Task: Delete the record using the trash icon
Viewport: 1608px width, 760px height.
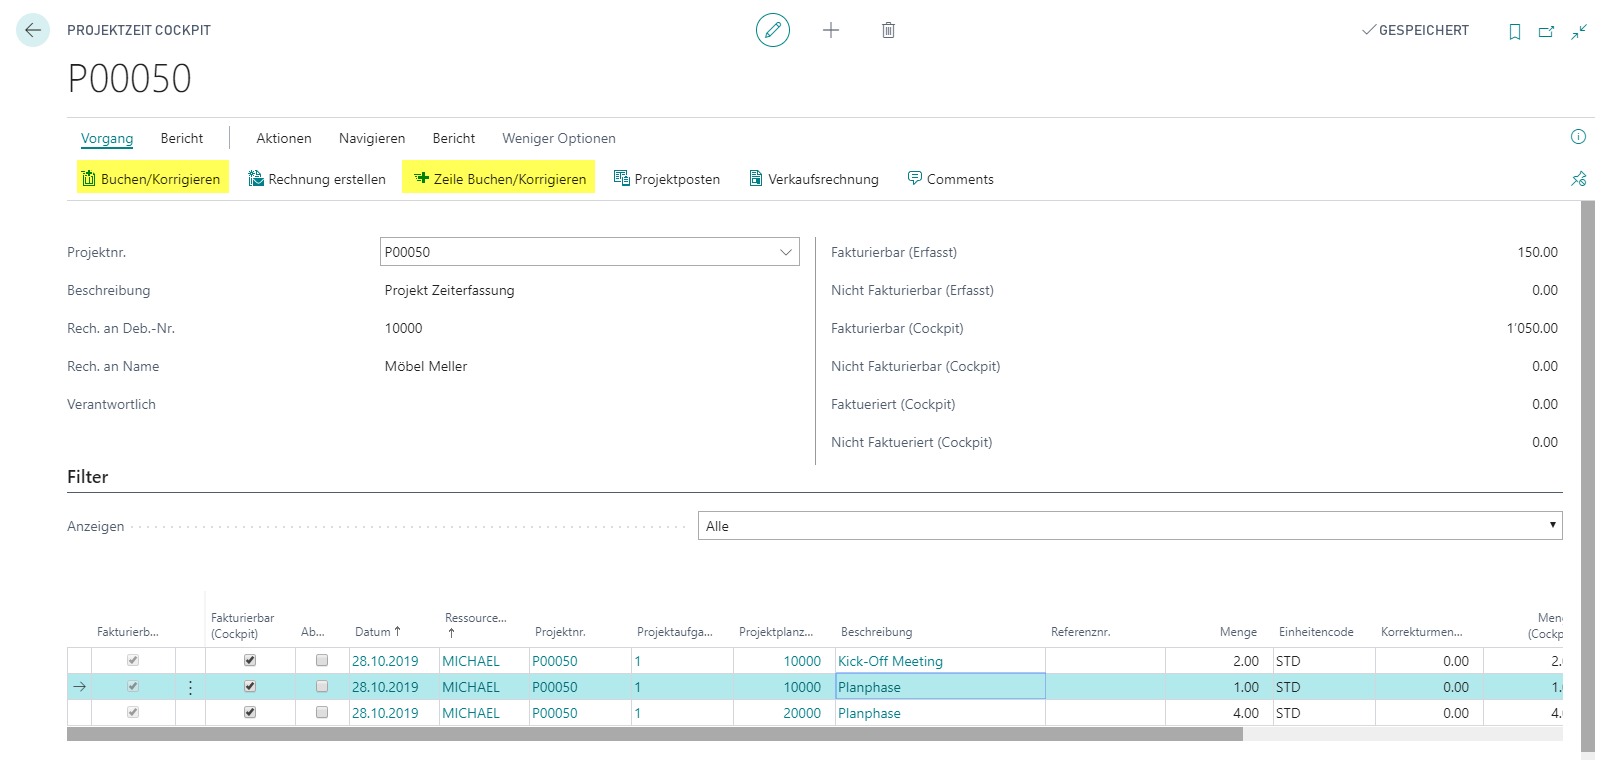Action: tap(888, 30)
